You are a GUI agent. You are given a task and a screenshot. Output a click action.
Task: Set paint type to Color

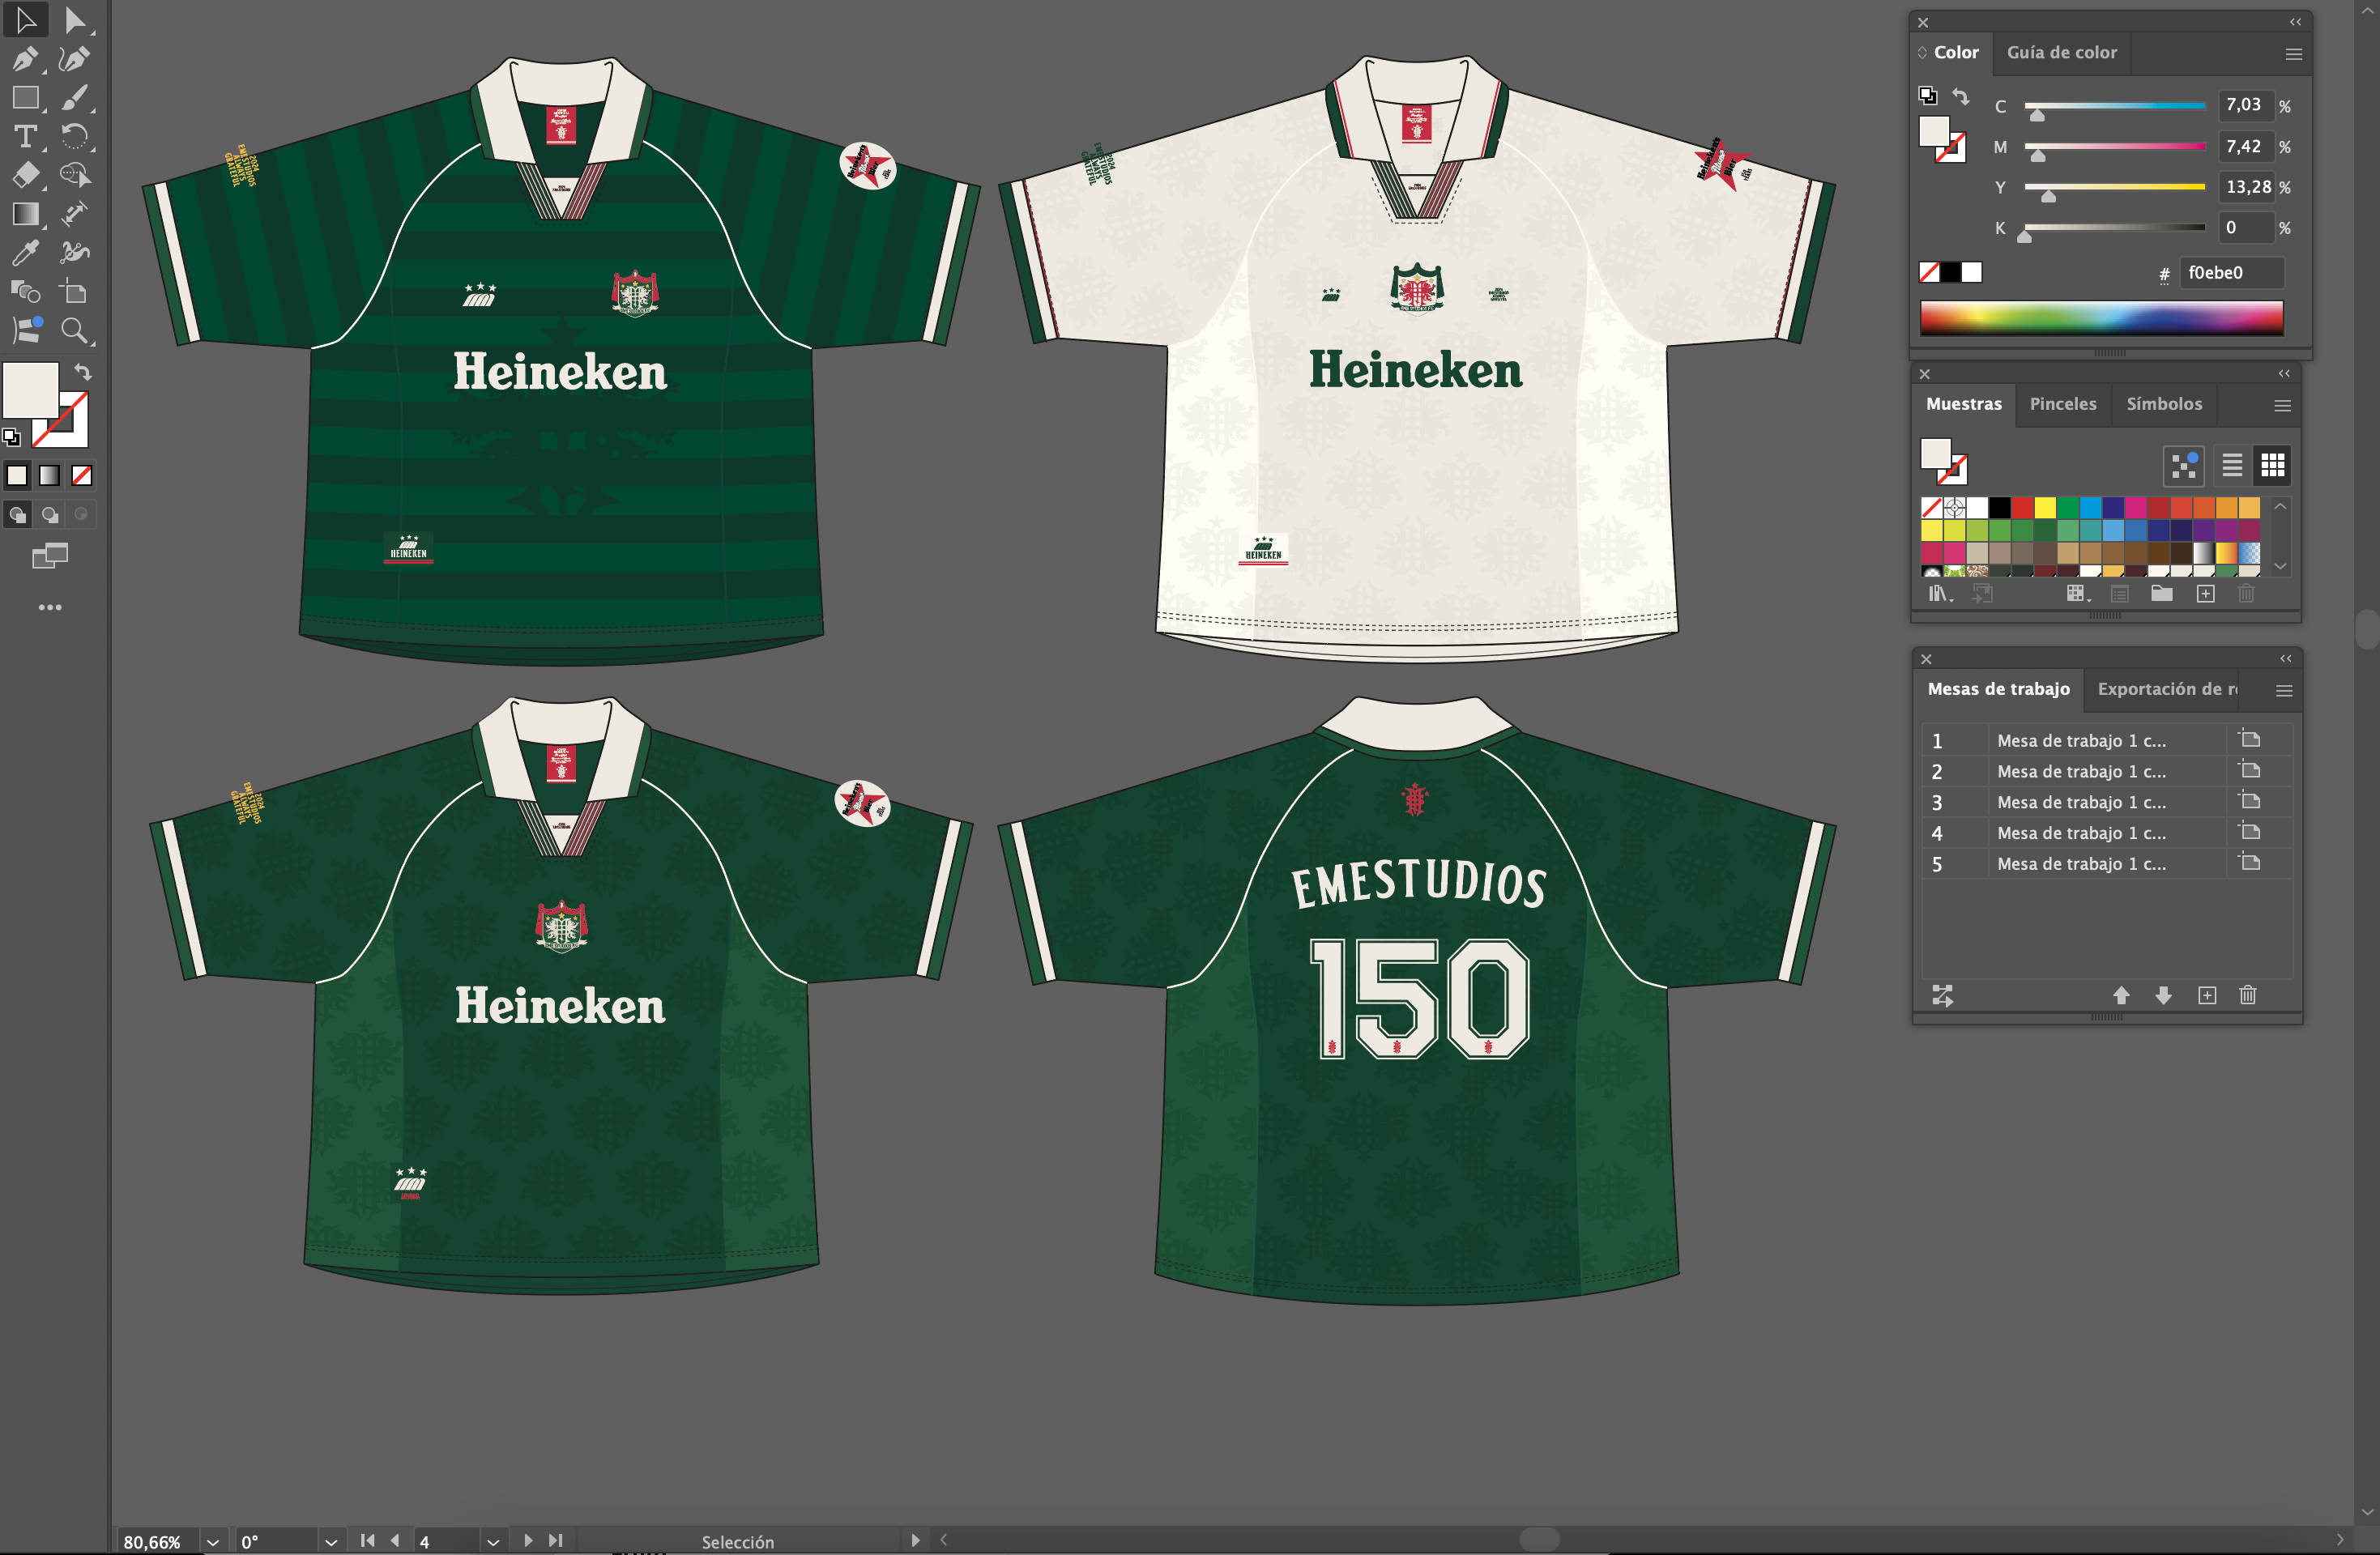(17, 475)
